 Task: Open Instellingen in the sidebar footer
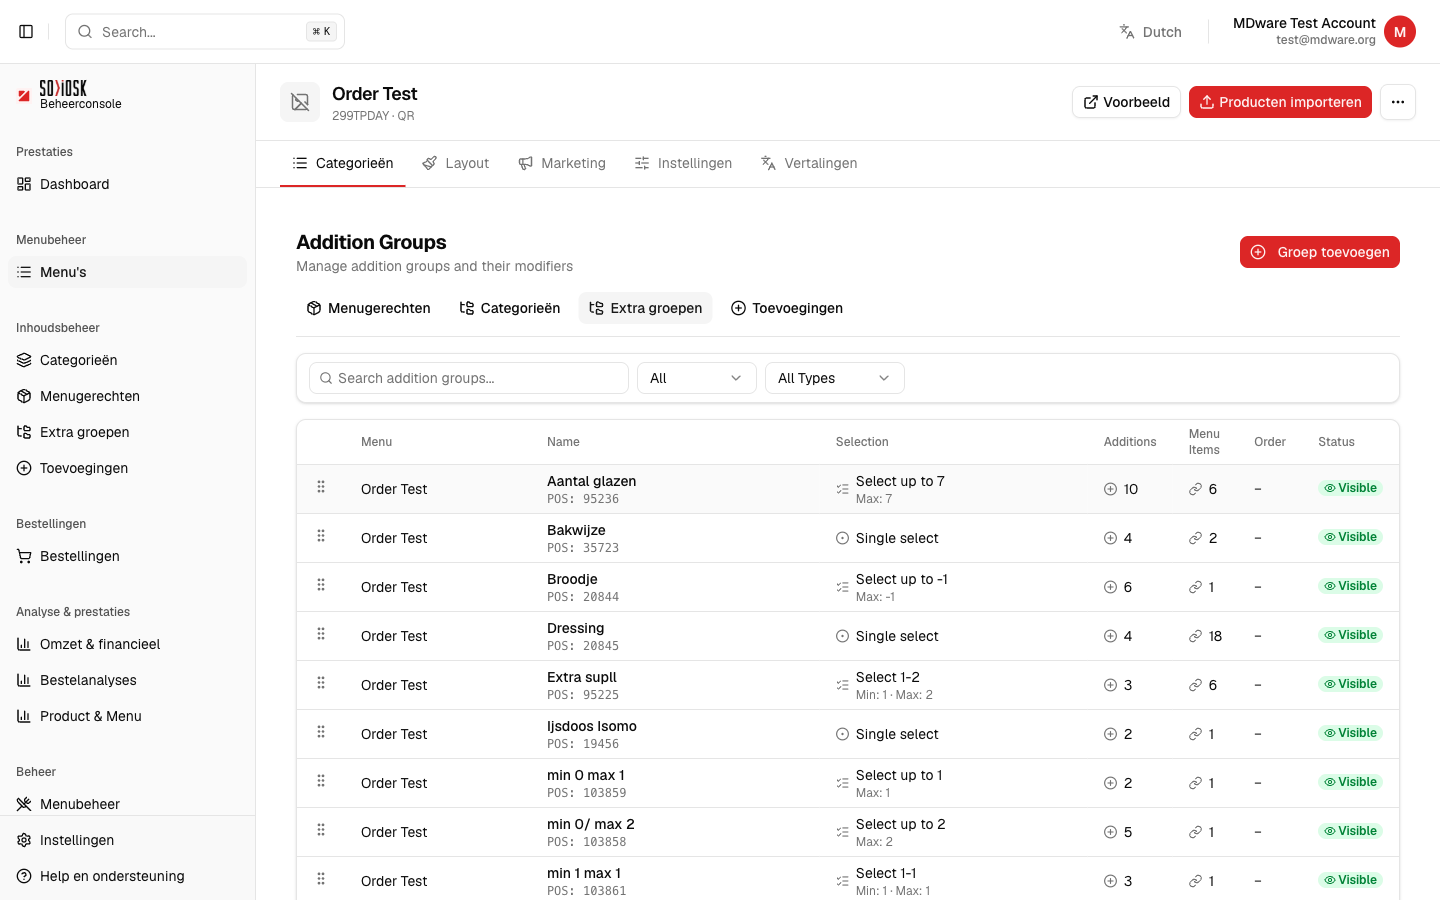127,840
